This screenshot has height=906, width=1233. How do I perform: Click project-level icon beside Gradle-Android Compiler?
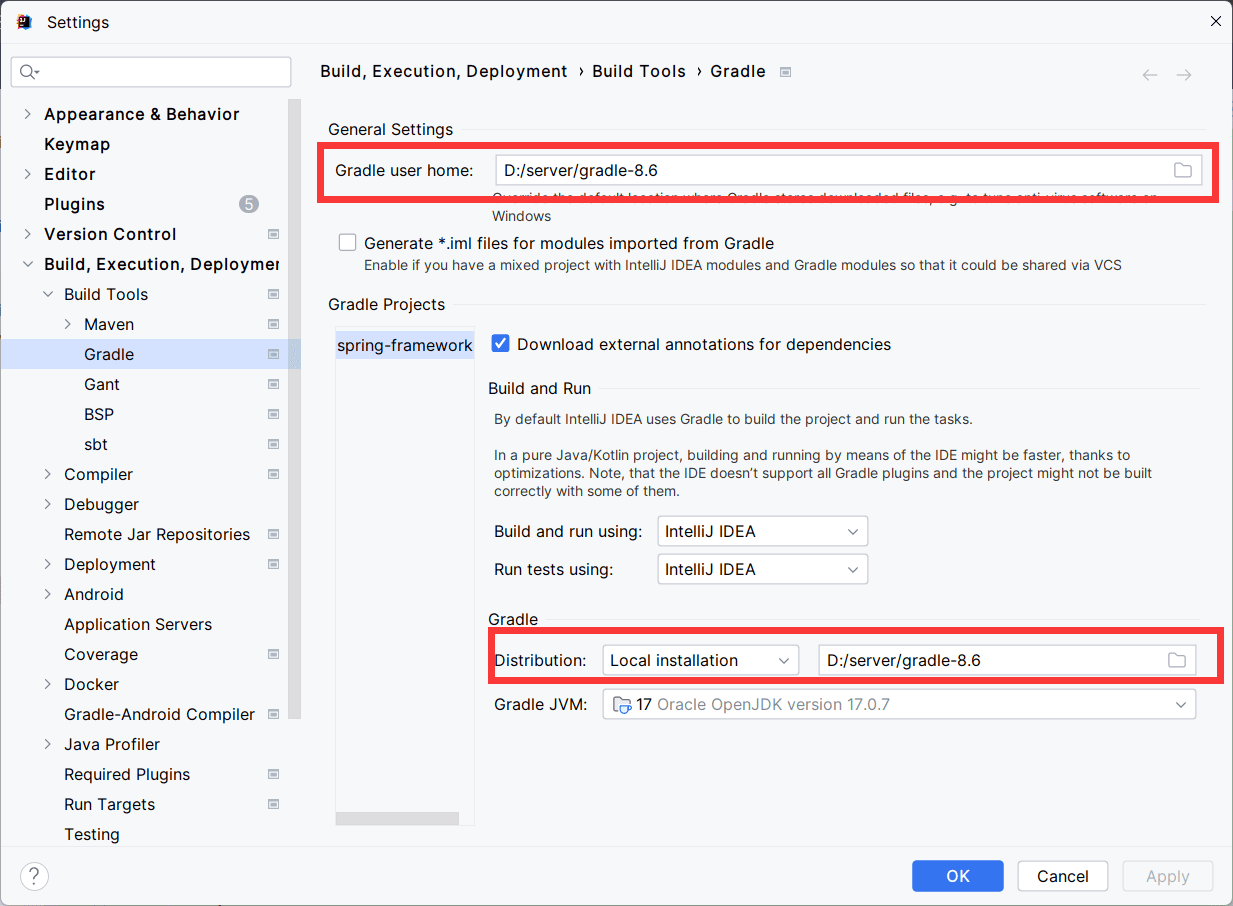pos(274,714)
